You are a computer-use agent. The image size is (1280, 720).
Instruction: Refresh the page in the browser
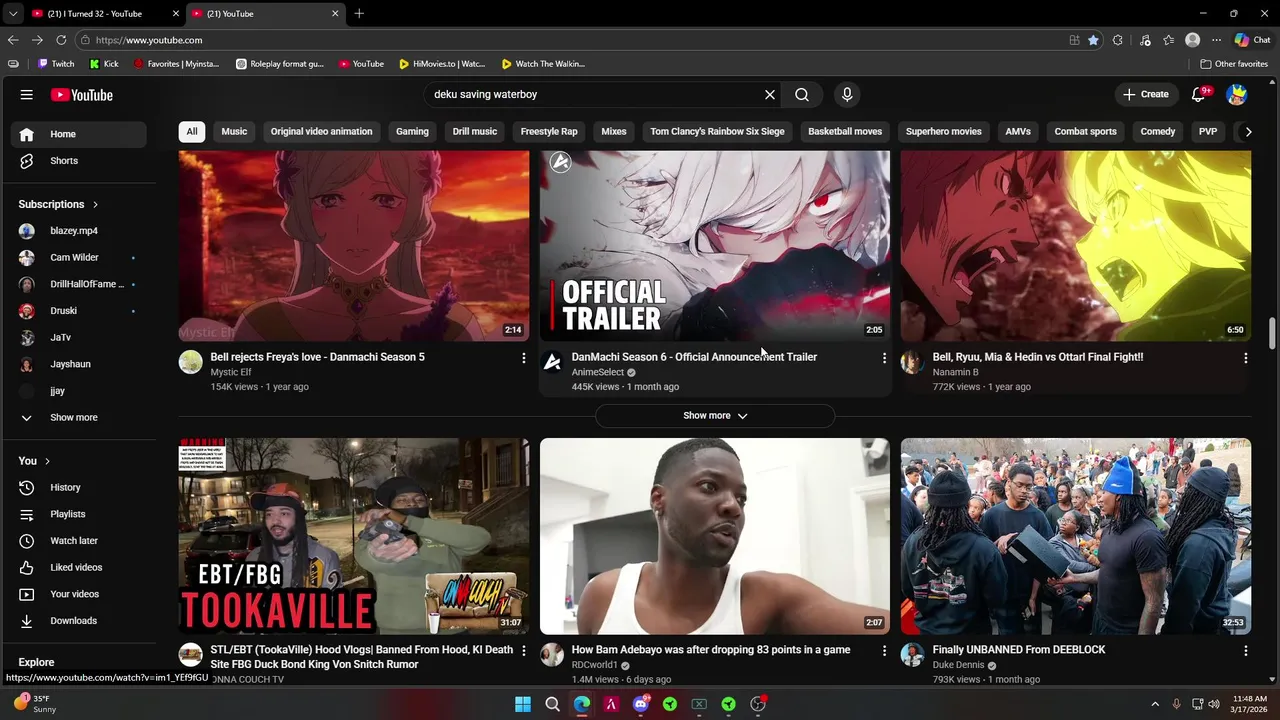[61, 40]
